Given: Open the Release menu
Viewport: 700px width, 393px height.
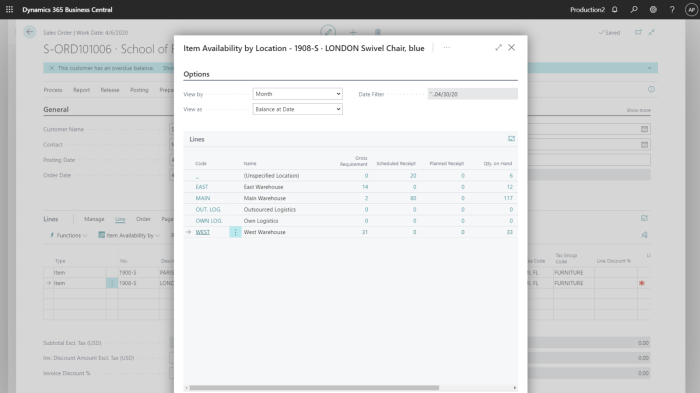Looking at the screenshot, I should pyautogui.click(x=110, y=90).
